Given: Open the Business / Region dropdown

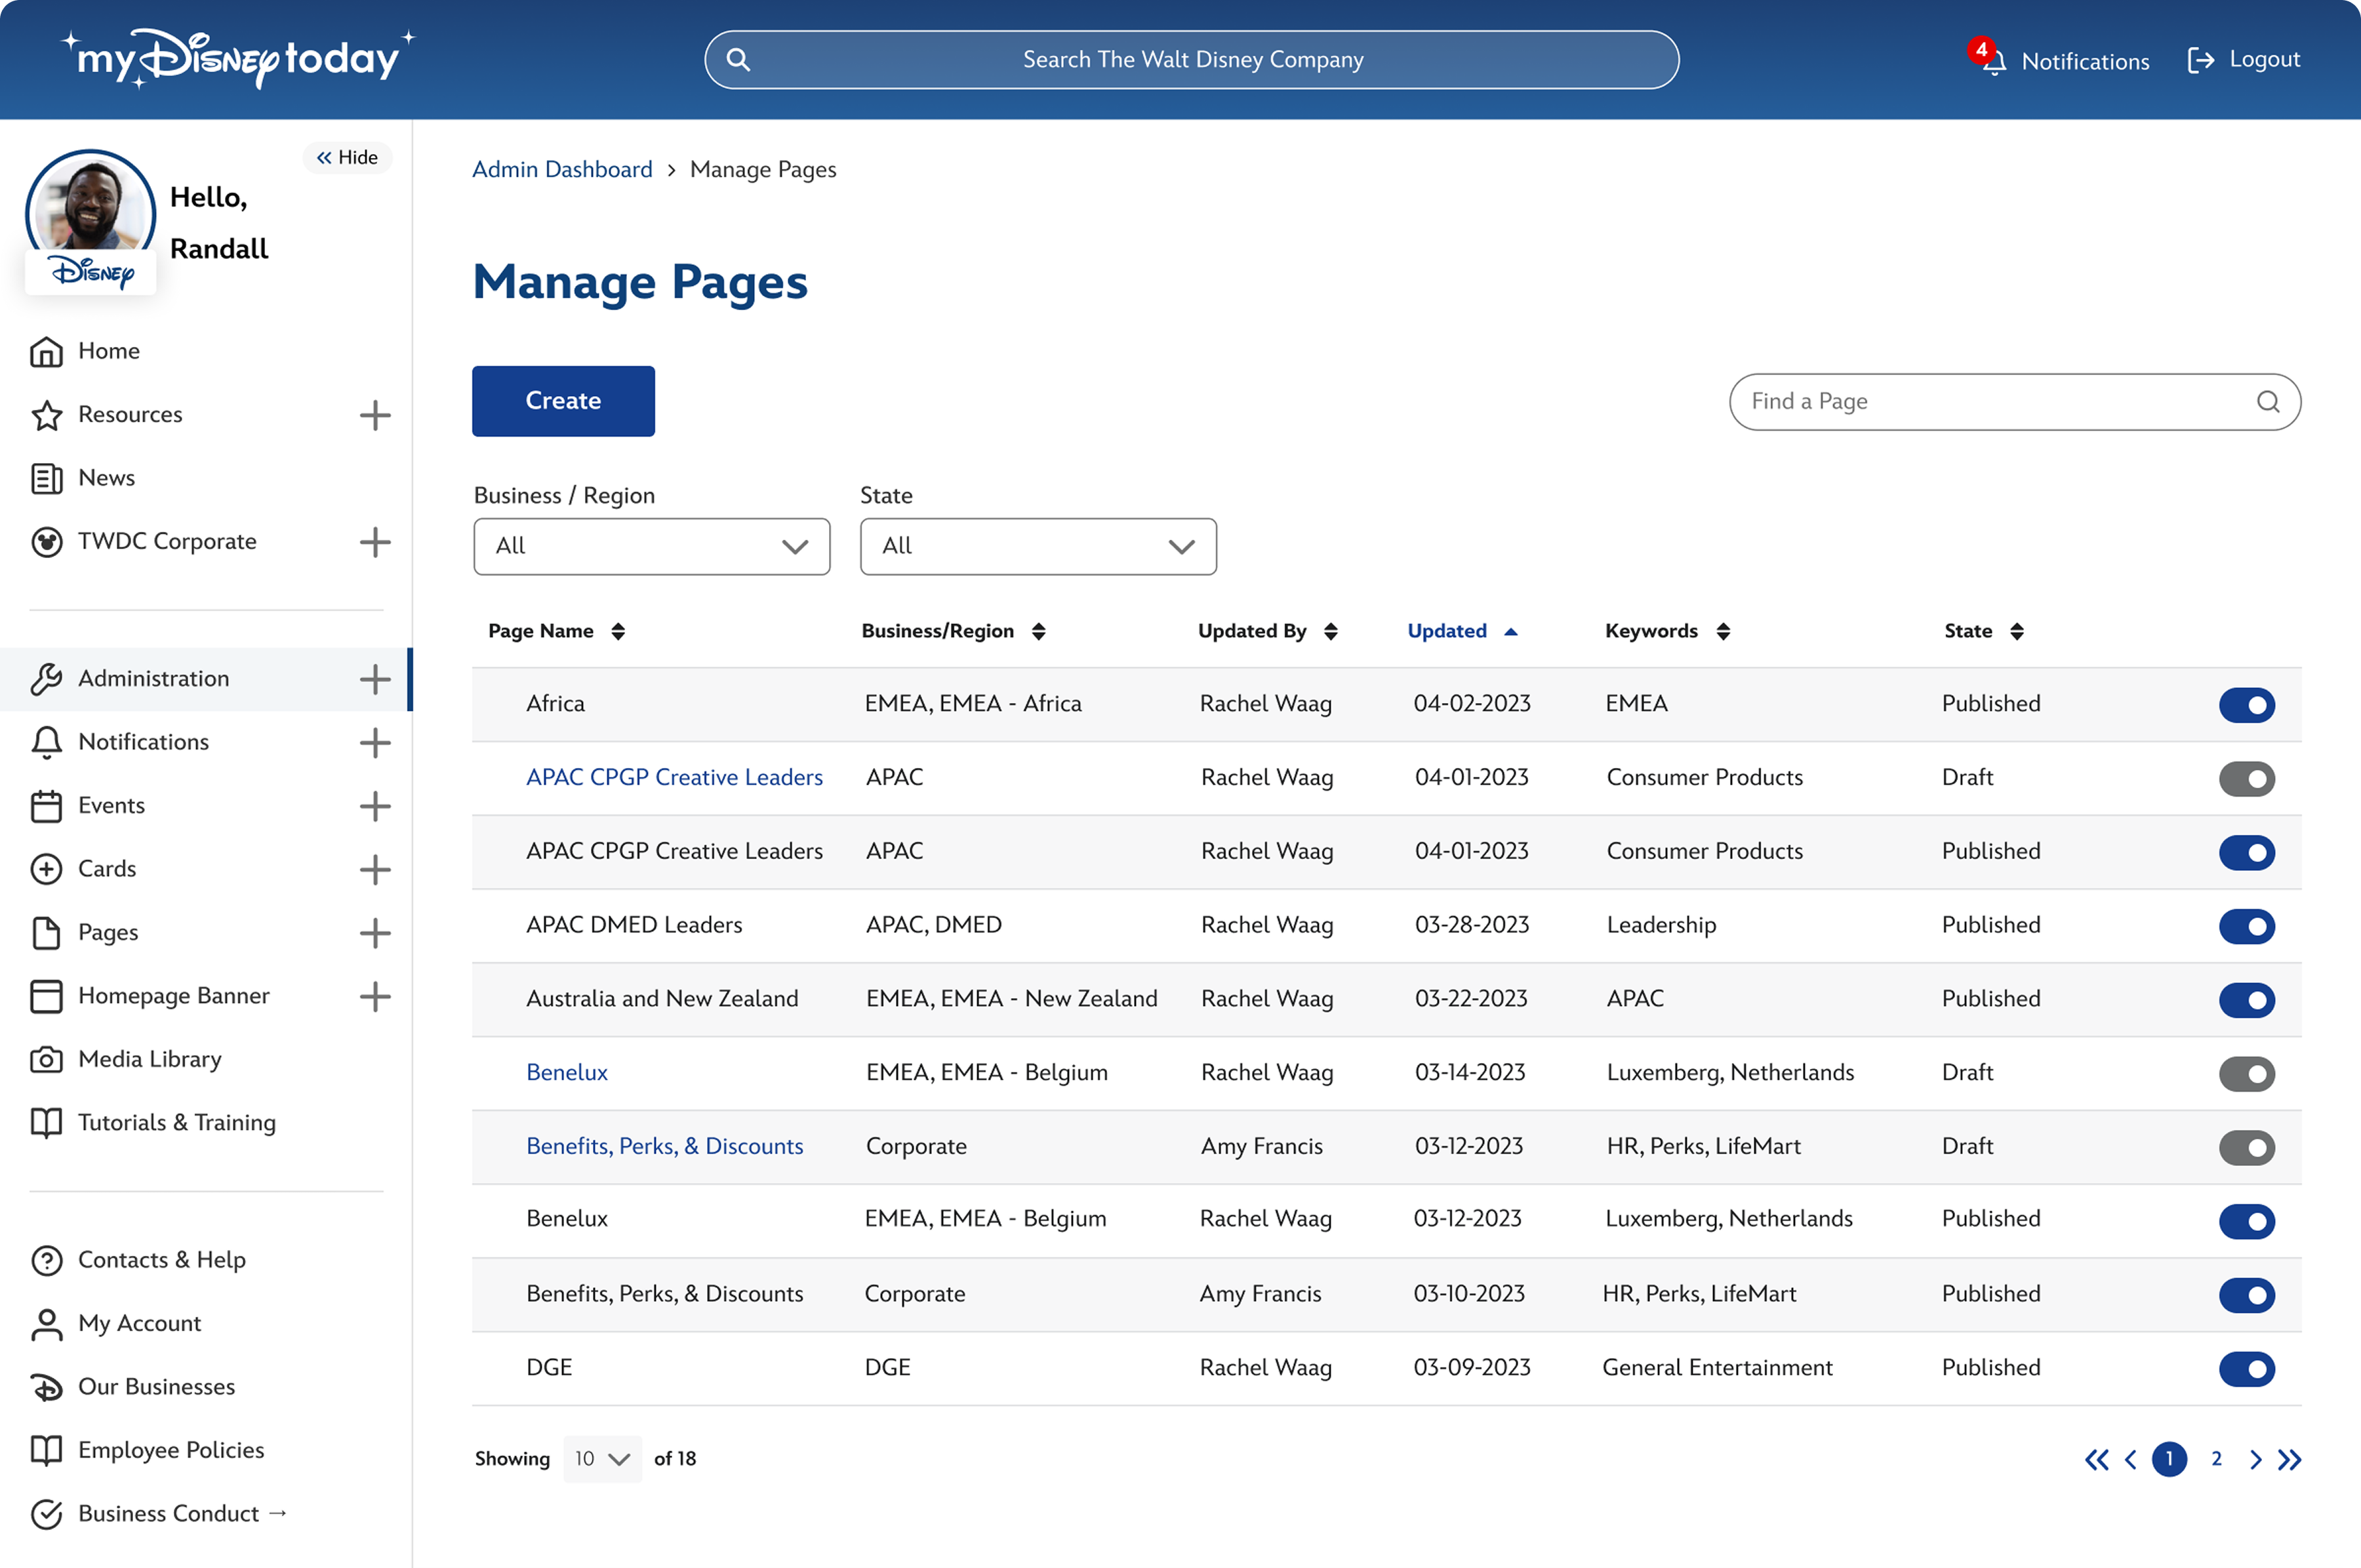Looking at the screenshot, I should pos(651,546).
